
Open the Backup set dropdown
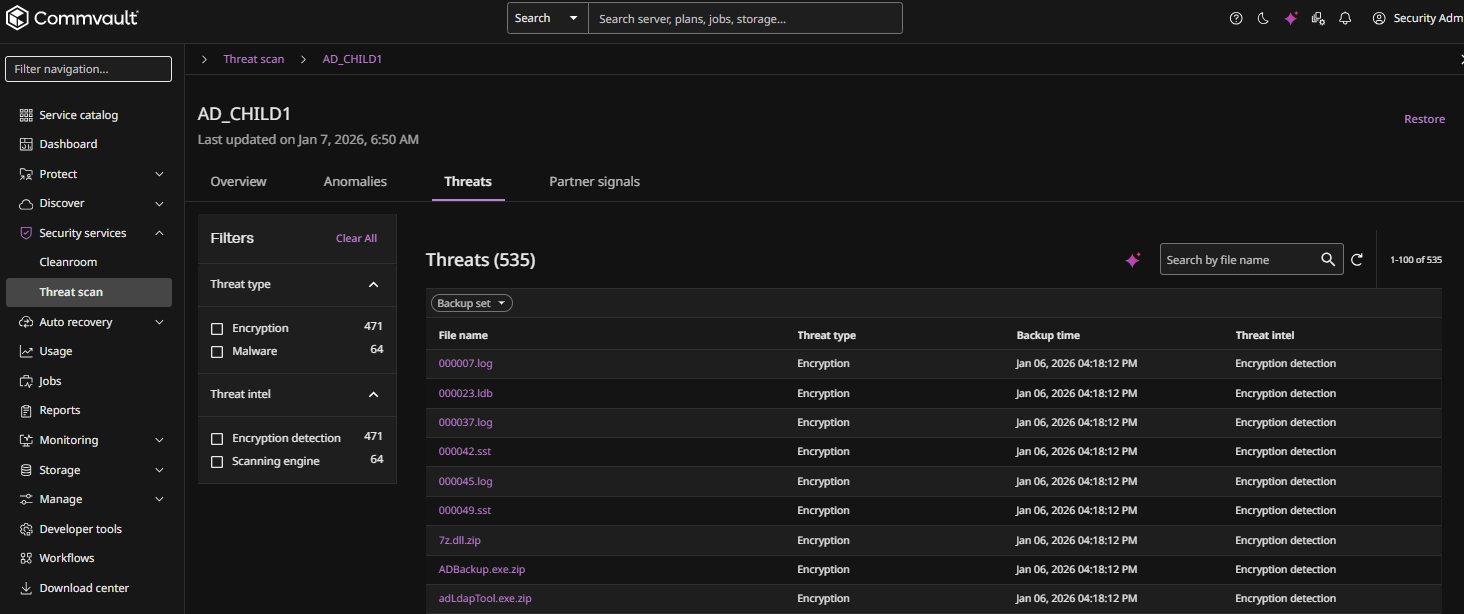[x=472, y=303]
